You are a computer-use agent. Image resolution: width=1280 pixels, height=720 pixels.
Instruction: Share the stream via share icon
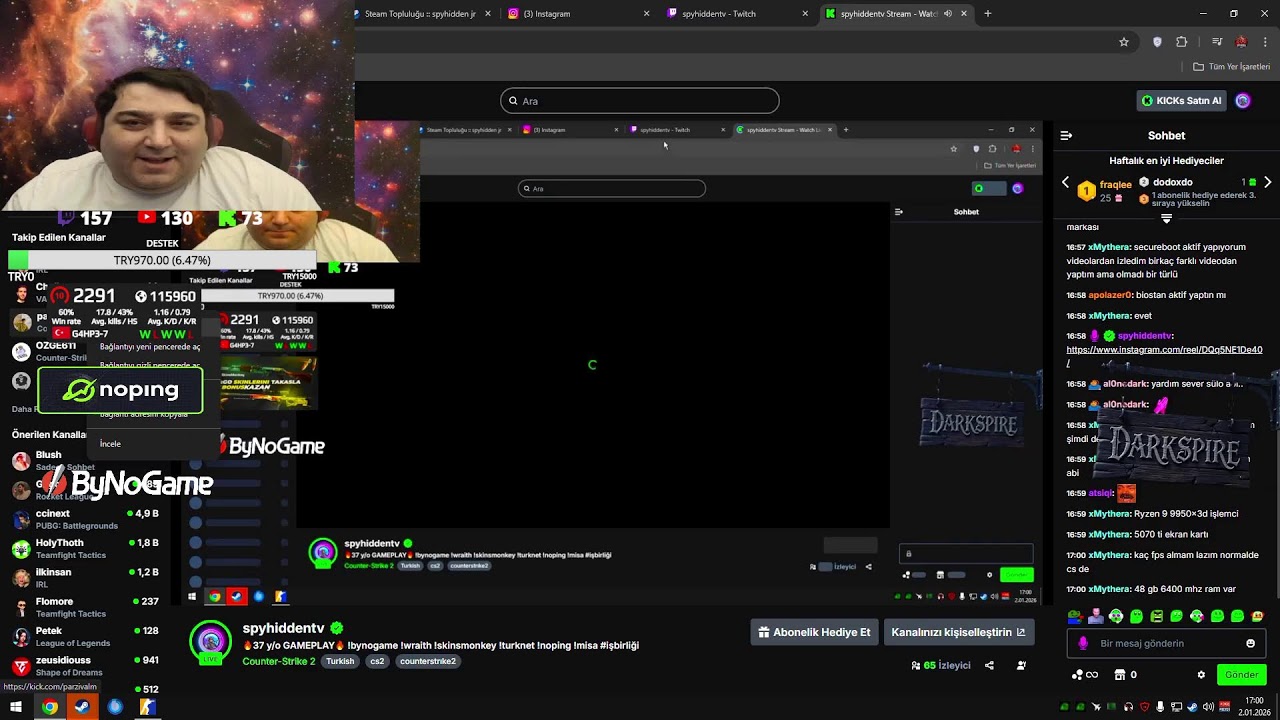[989, 665]
